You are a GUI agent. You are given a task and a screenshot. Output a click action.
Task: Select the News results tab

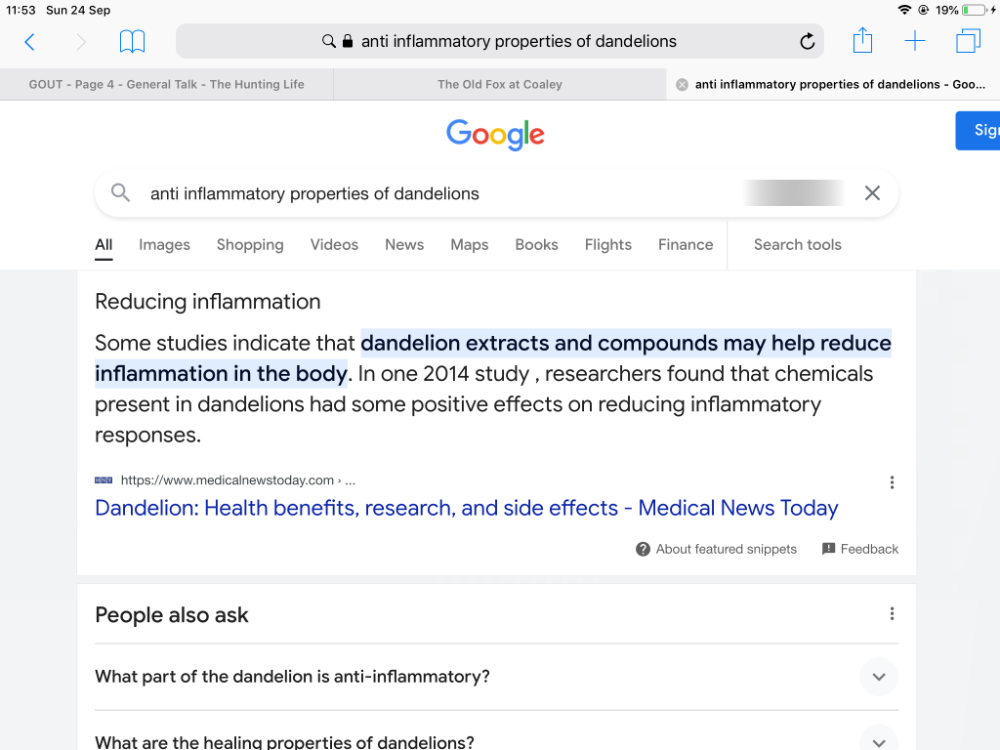(x=404, y=245)
